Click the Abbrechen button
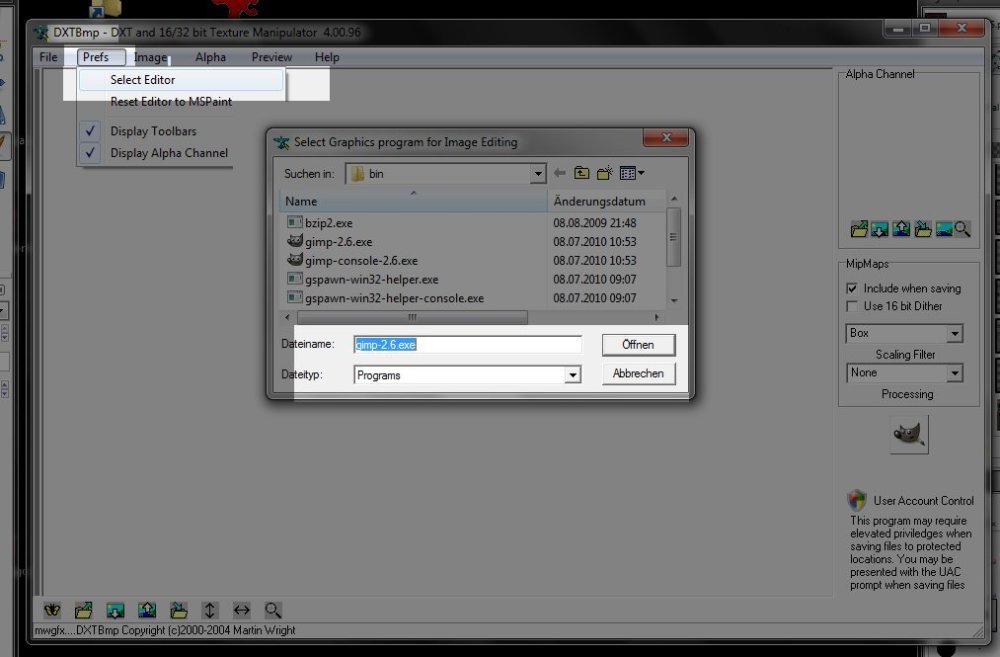The image size is (1000, 657). click(638, 373)
